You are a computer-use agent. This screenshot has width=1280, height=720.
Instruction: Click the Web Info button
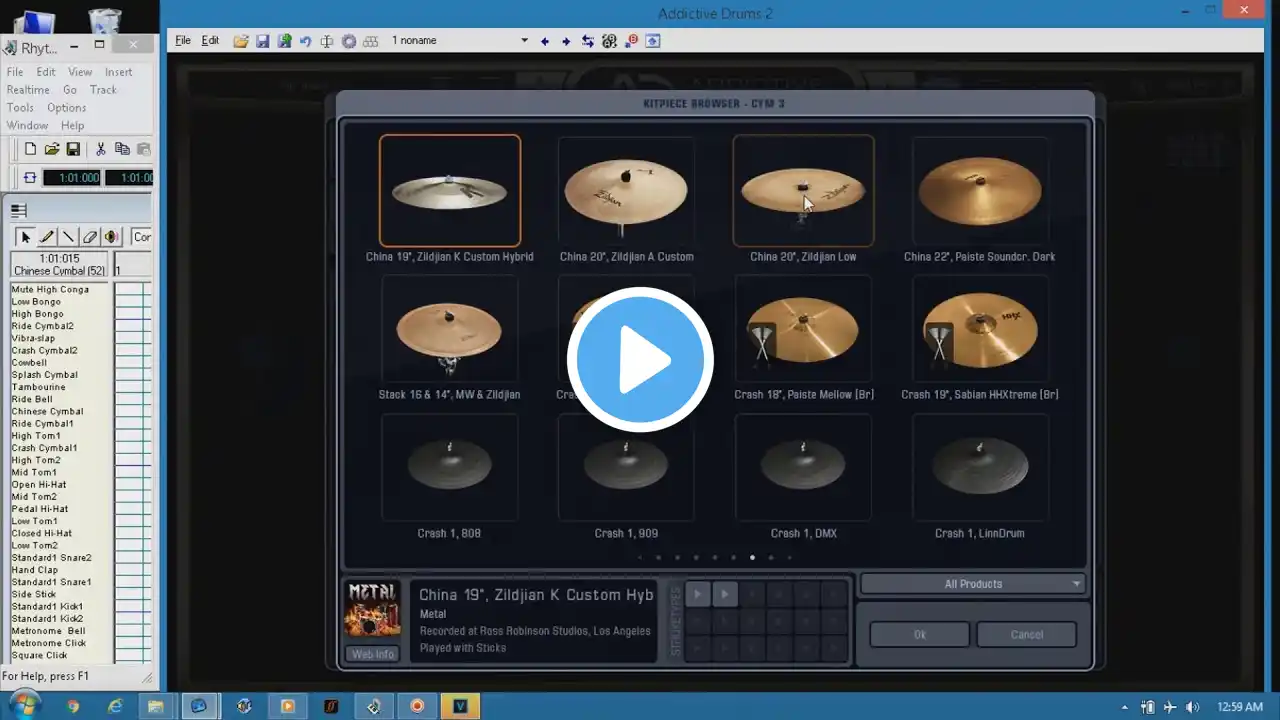(372, 654)
